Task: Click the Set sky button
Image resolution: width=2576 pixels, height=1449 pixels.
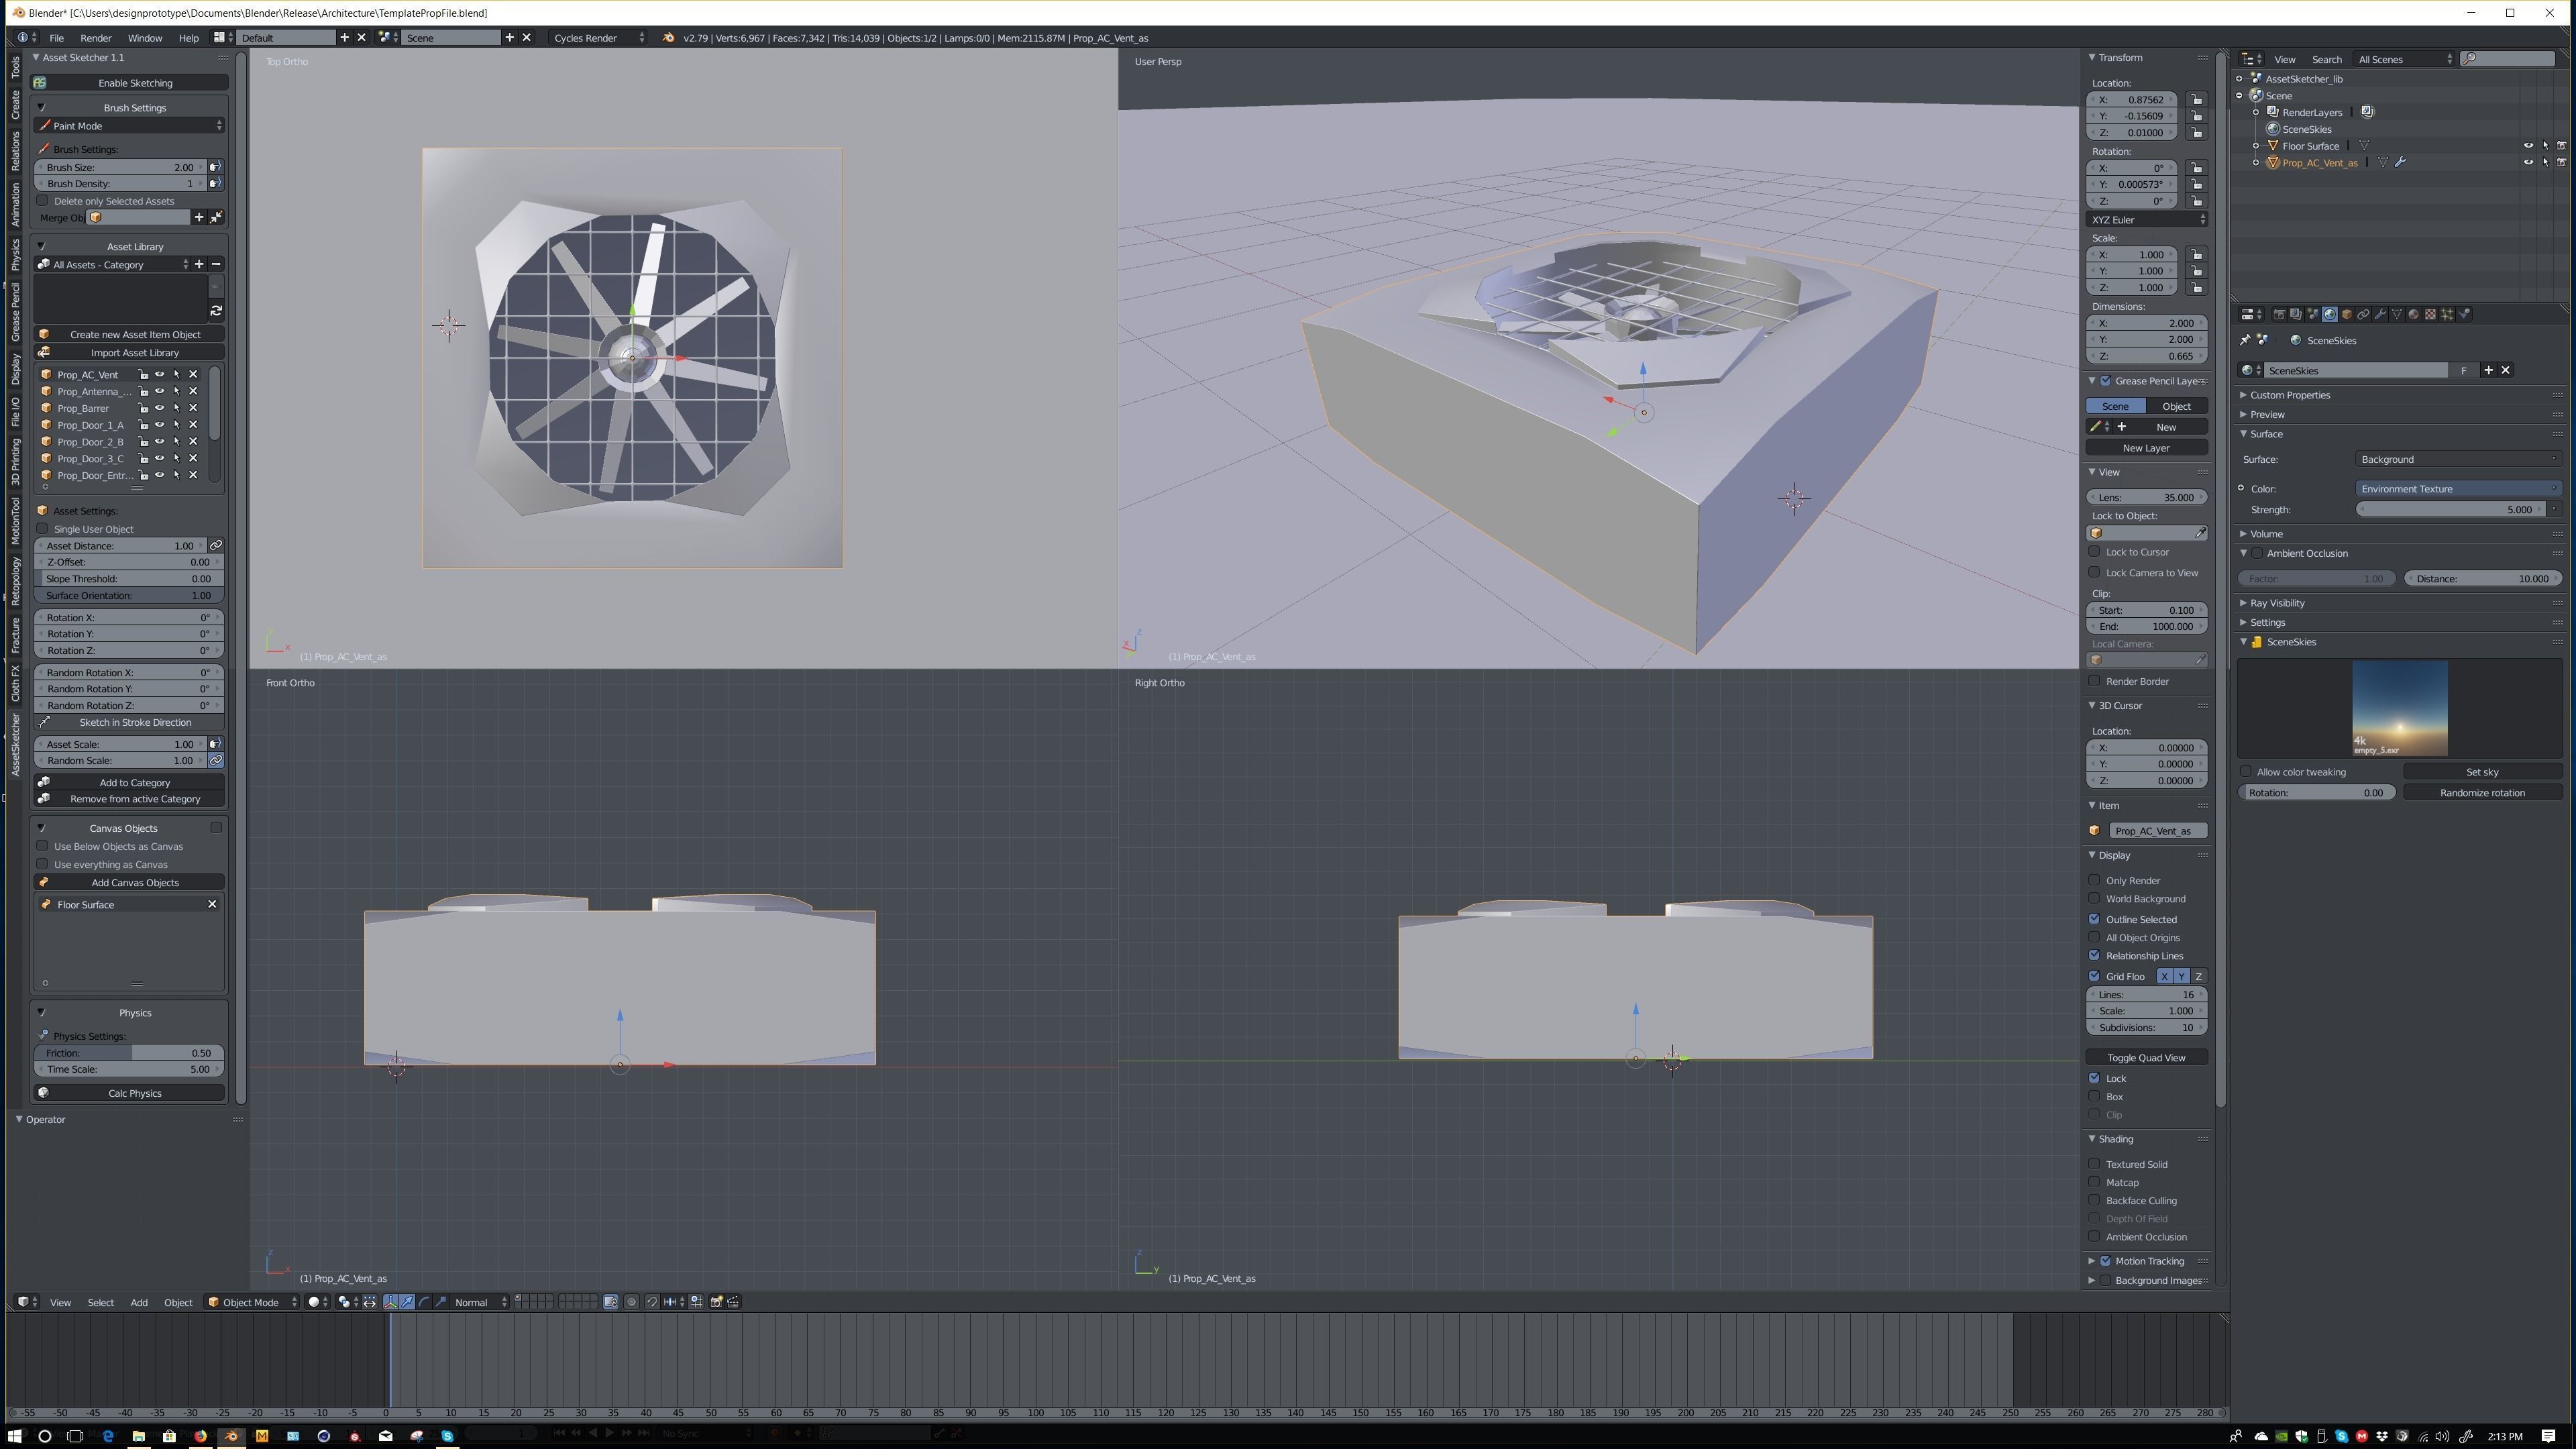Action: 2482,772
